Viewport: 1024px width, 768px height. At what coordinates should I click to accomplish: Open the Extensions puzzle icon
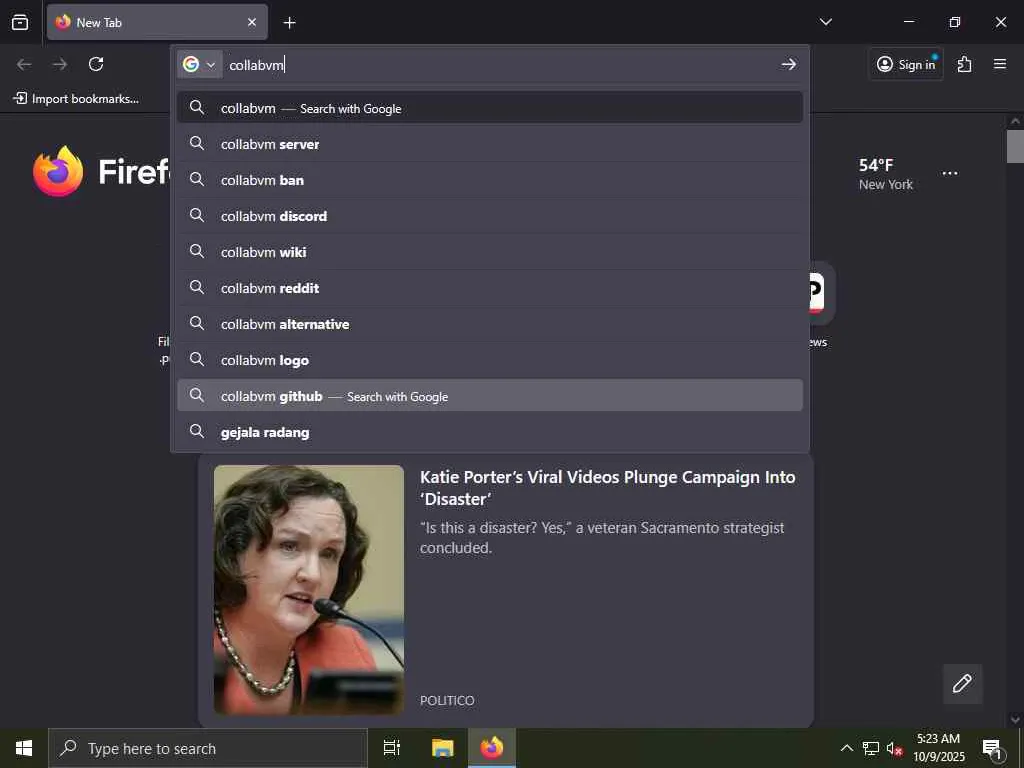tap(964, 64)
